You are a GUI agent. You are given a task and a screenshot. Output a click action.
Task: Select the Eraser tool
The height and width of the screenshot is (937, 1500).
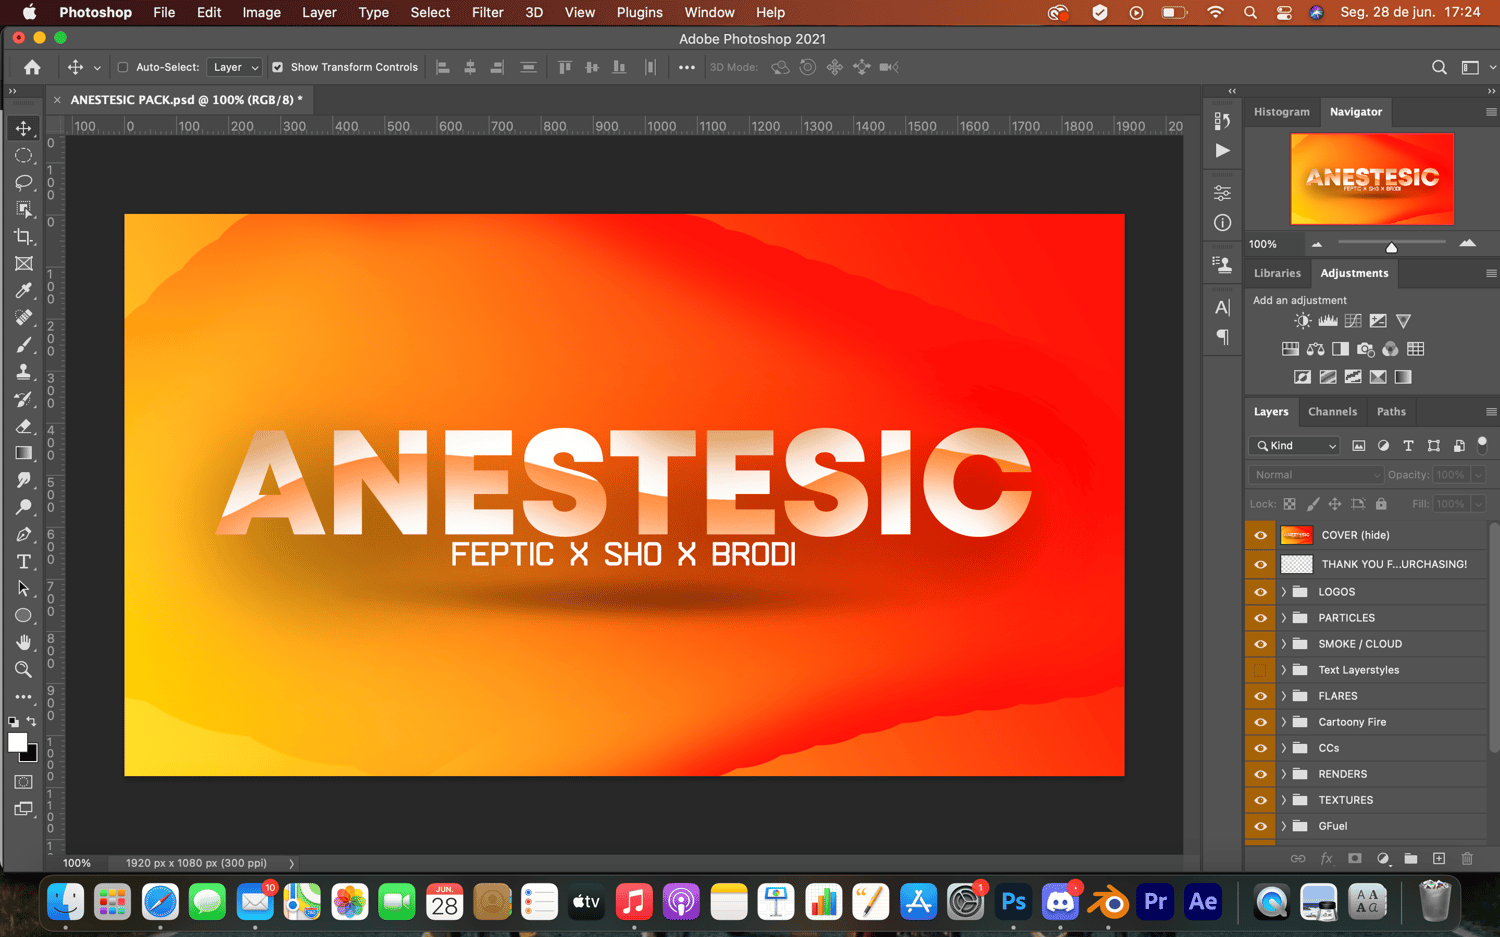coord(24,426)
